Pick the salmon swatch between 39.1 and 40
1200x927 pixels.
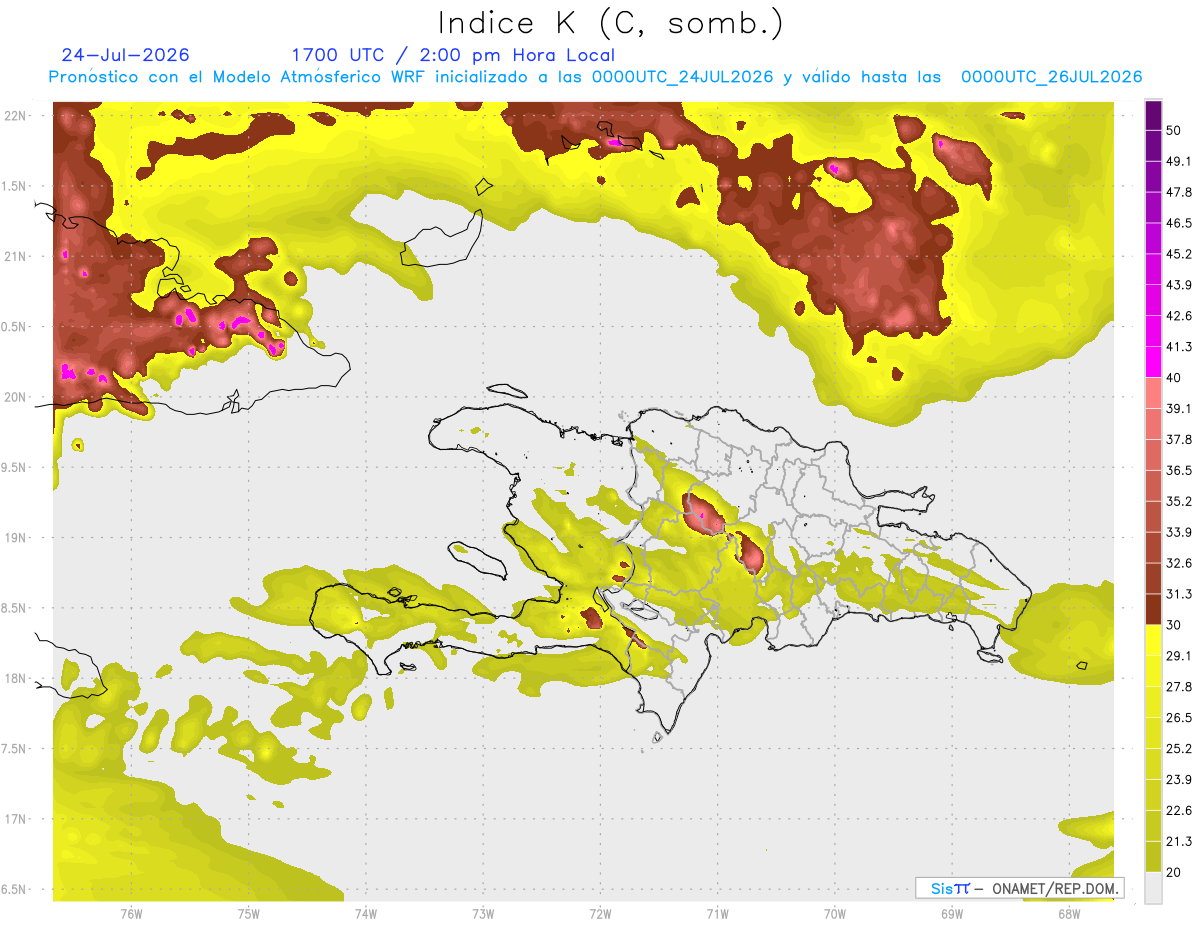tap(1153, 393)
